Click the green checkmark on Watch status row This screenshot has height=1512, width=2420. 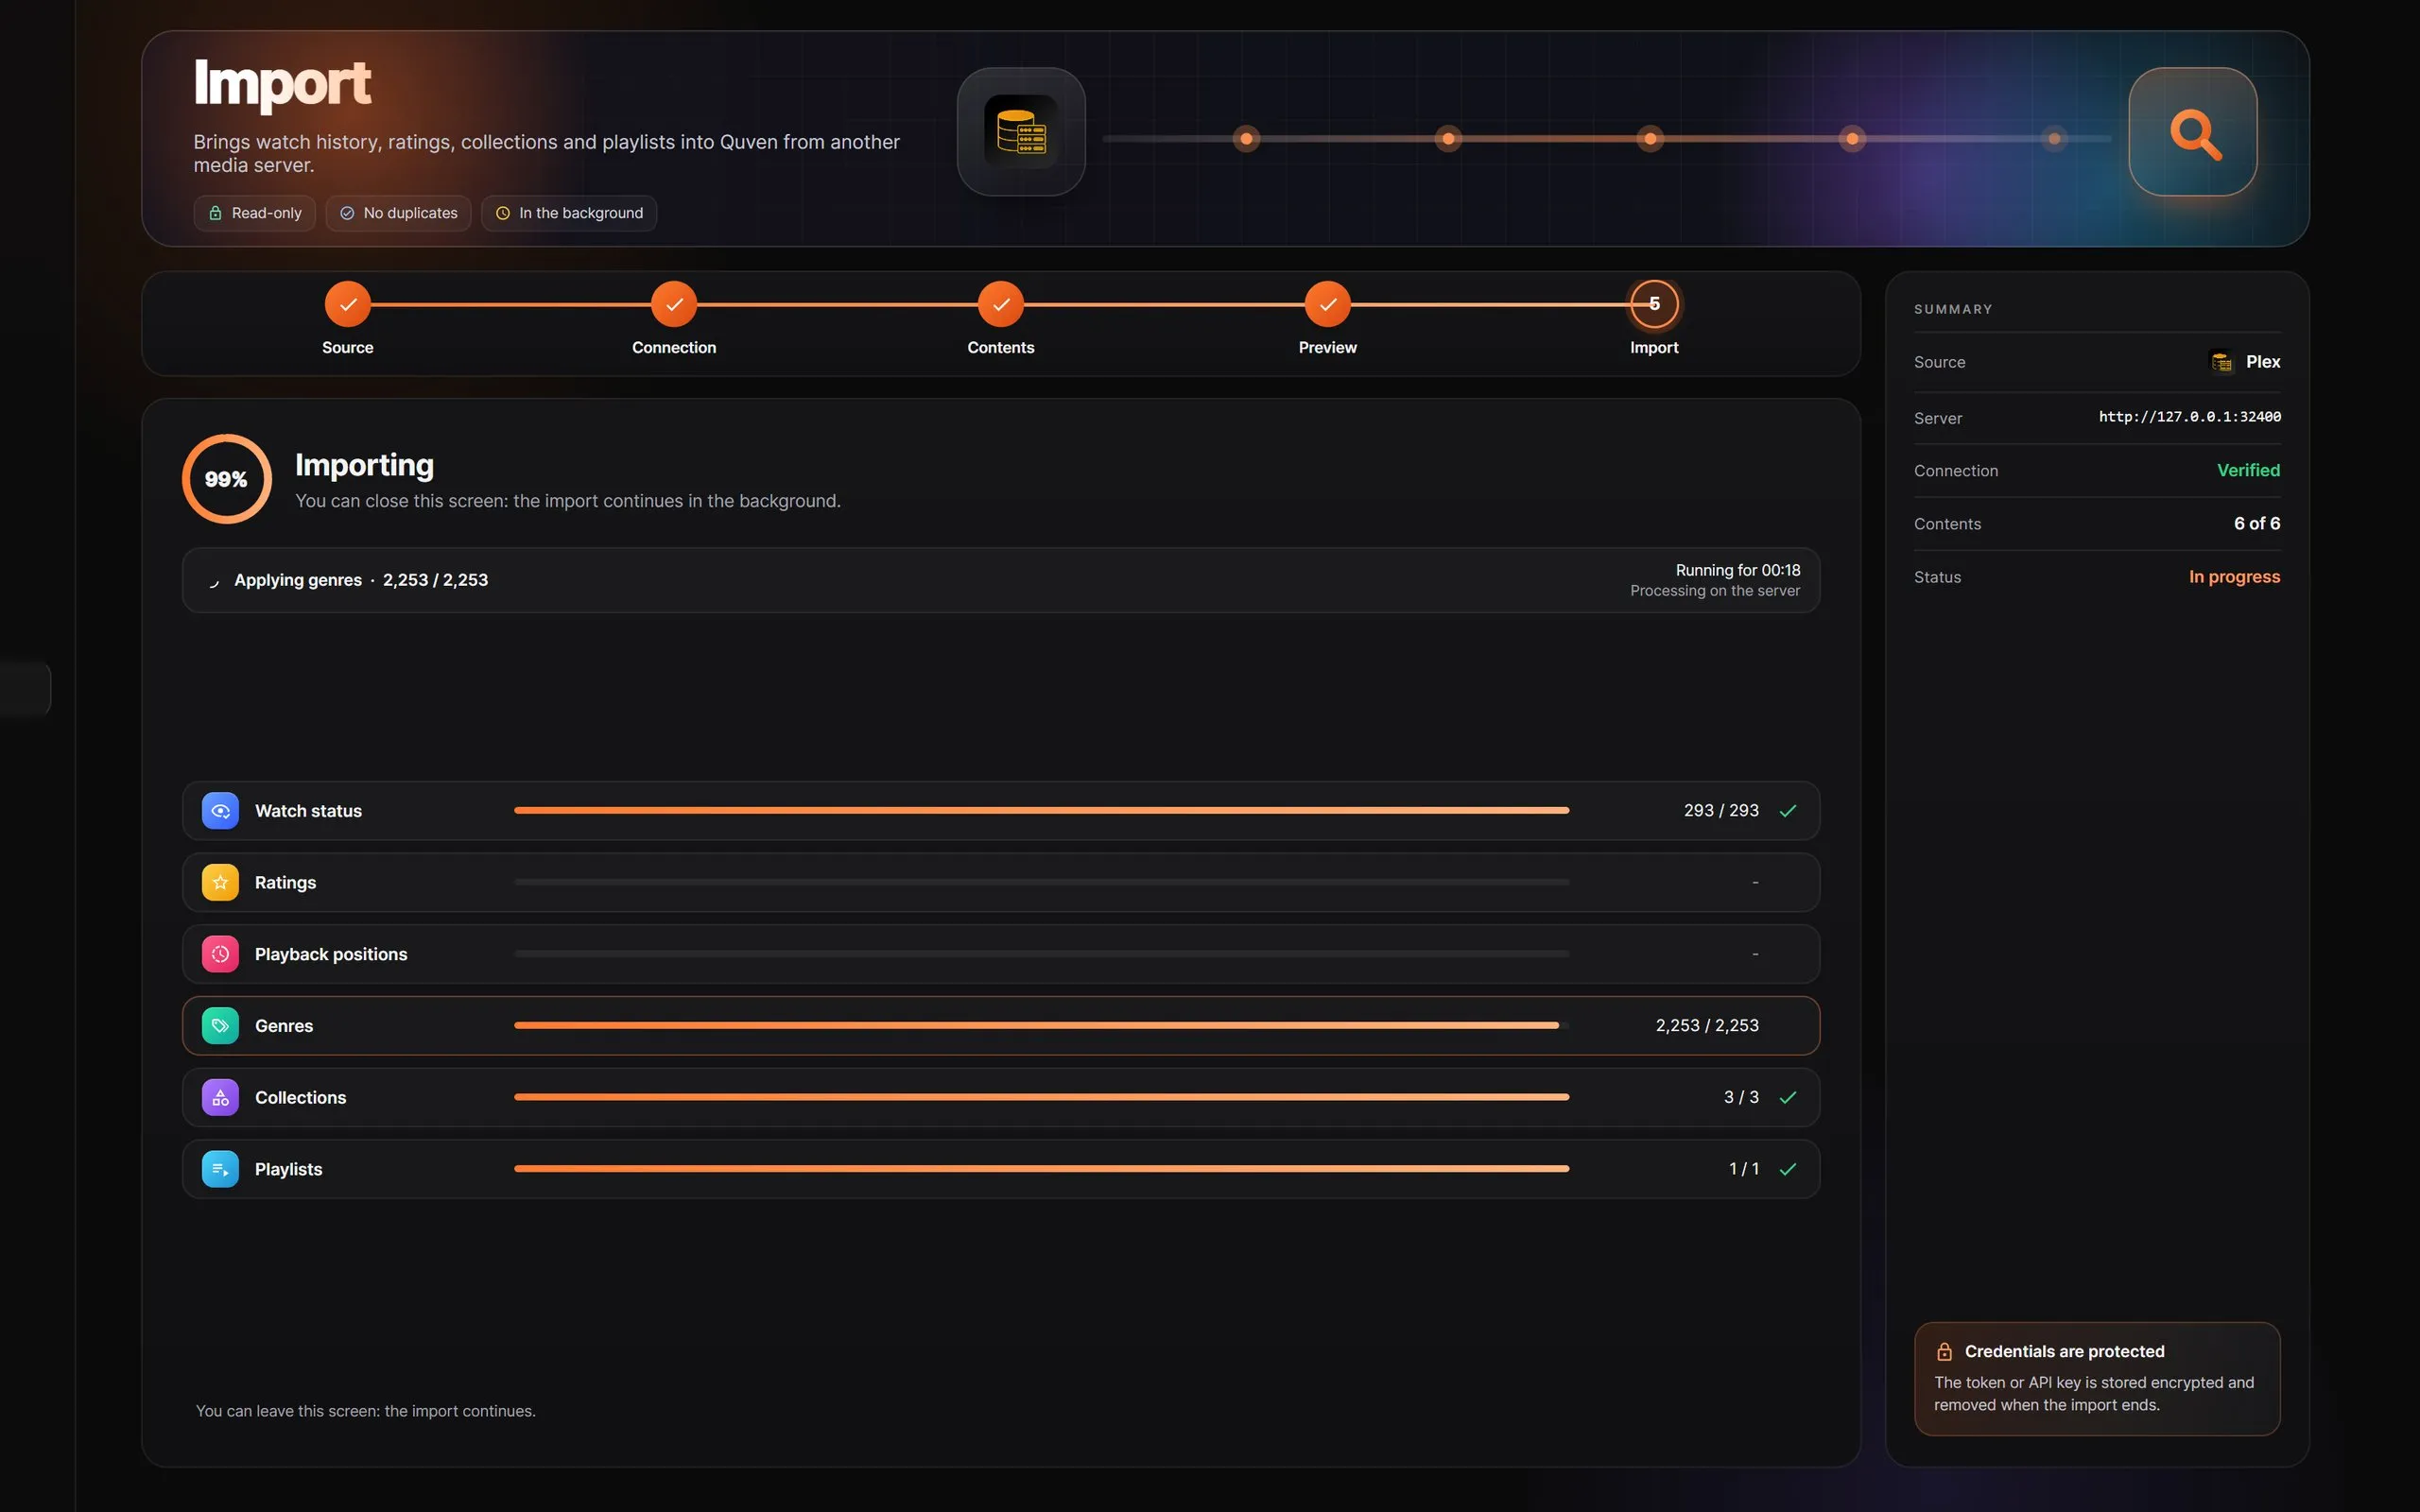coord(1788,811)
